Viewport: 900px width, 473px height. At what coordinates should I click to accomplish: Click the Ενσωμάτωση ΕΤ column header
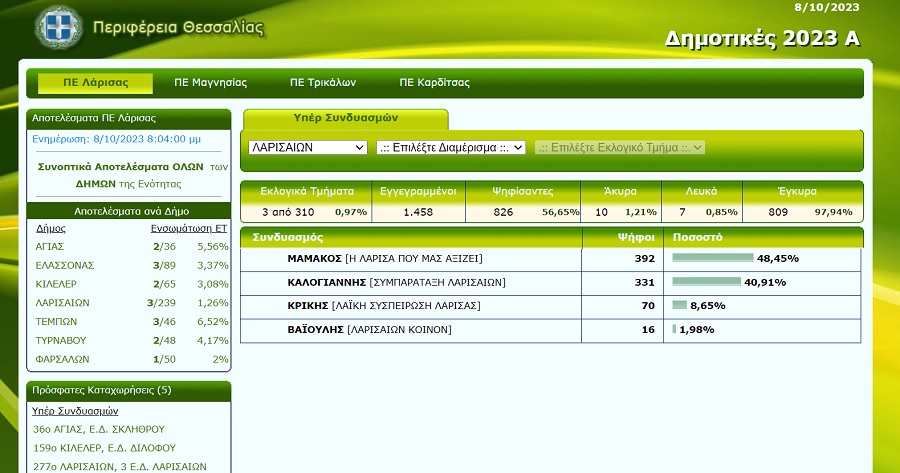pos(189,228)
